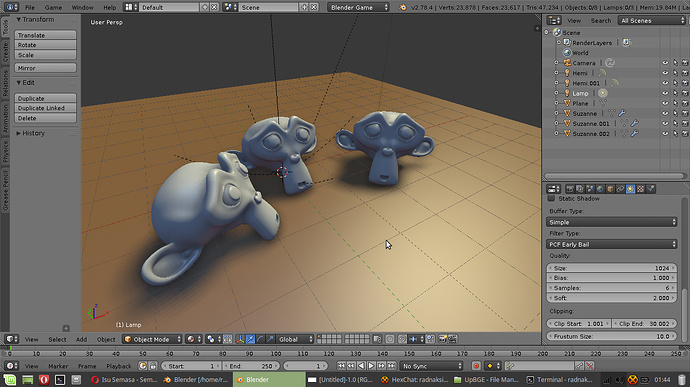Select the translate manipulator arrow icon
This screenshot has height=387, width=690.
[250, 339]
